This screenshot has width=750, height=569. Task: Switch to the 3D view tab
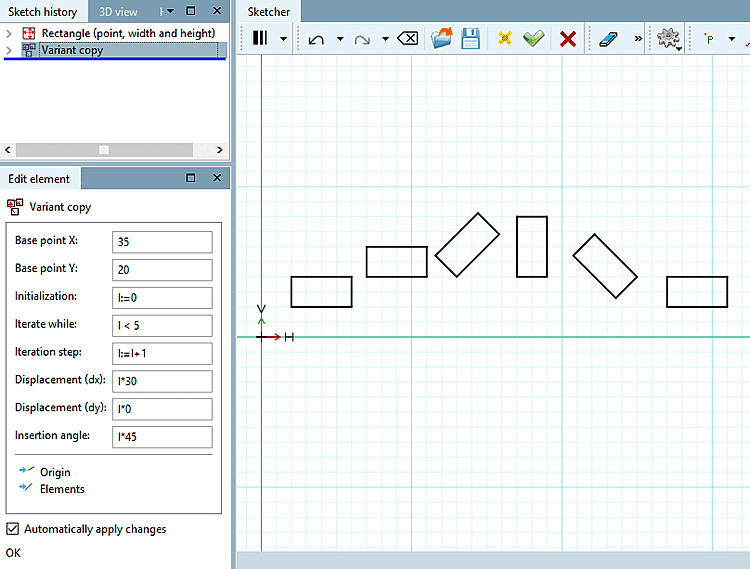point(118,12)
